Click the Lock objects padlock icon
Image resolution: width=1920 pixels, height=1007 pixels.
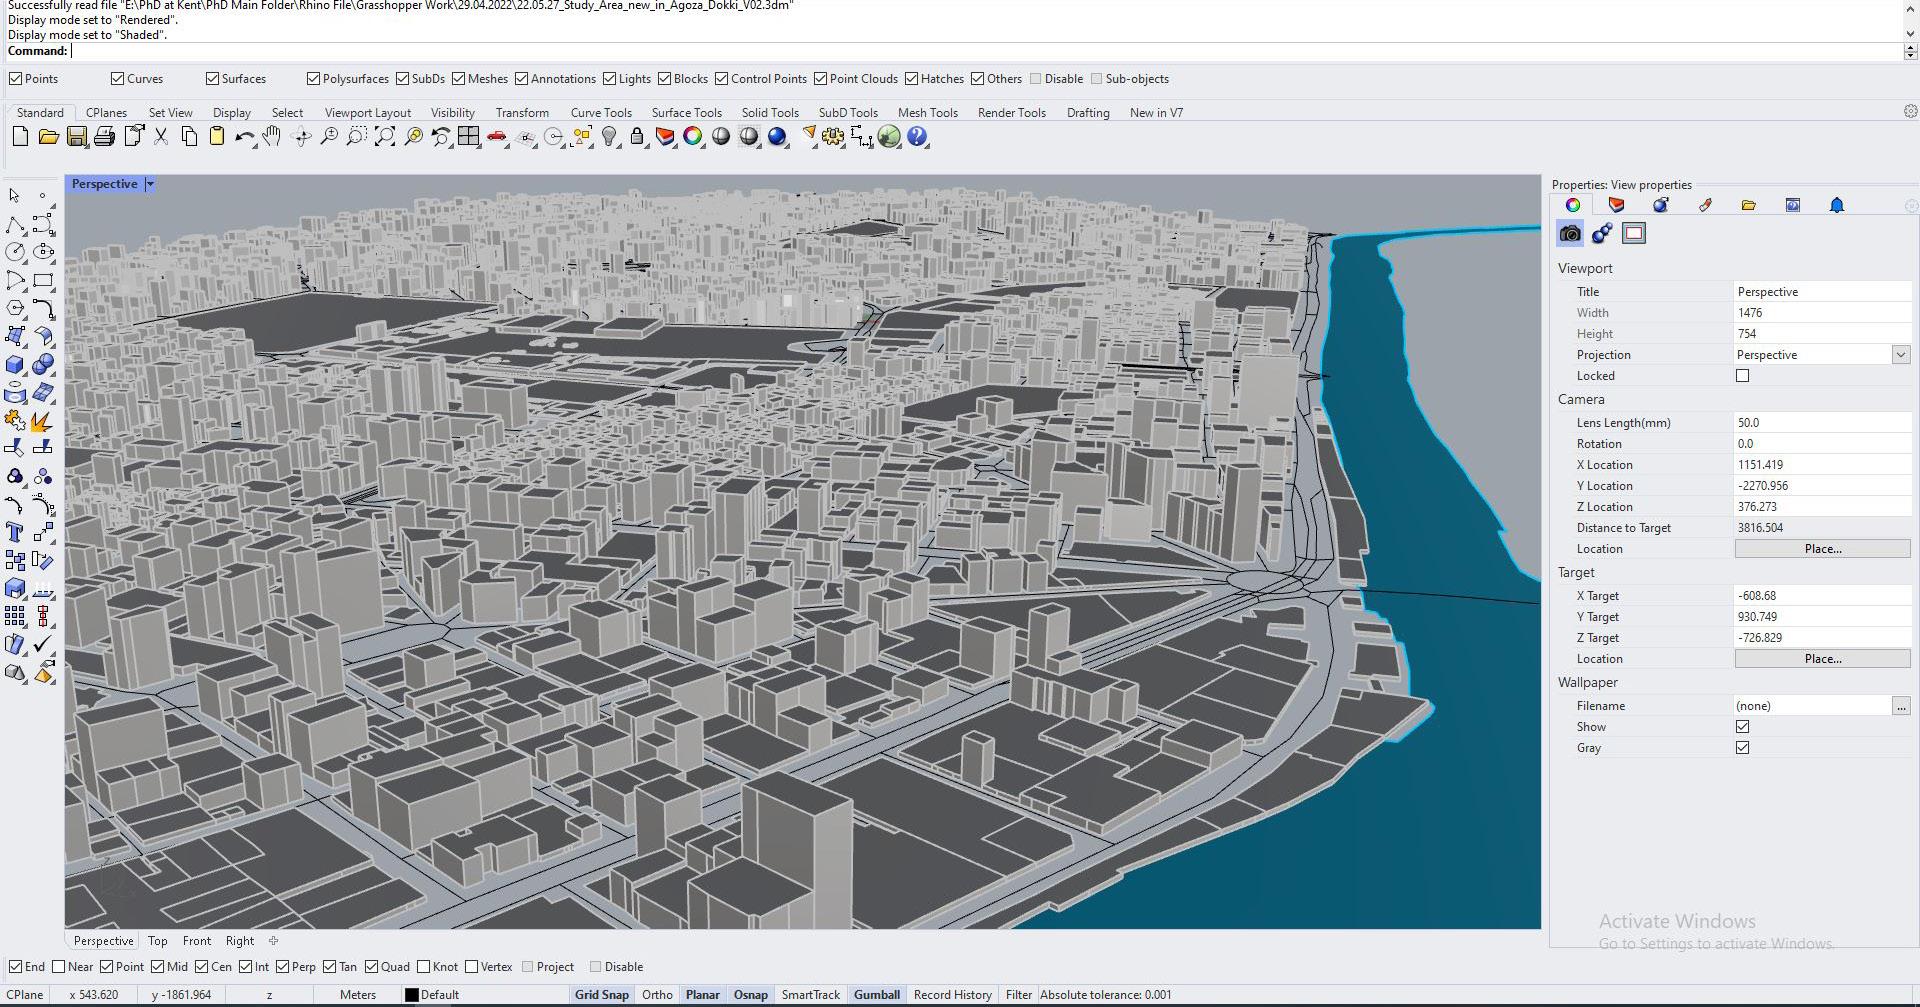coord(637,137)
